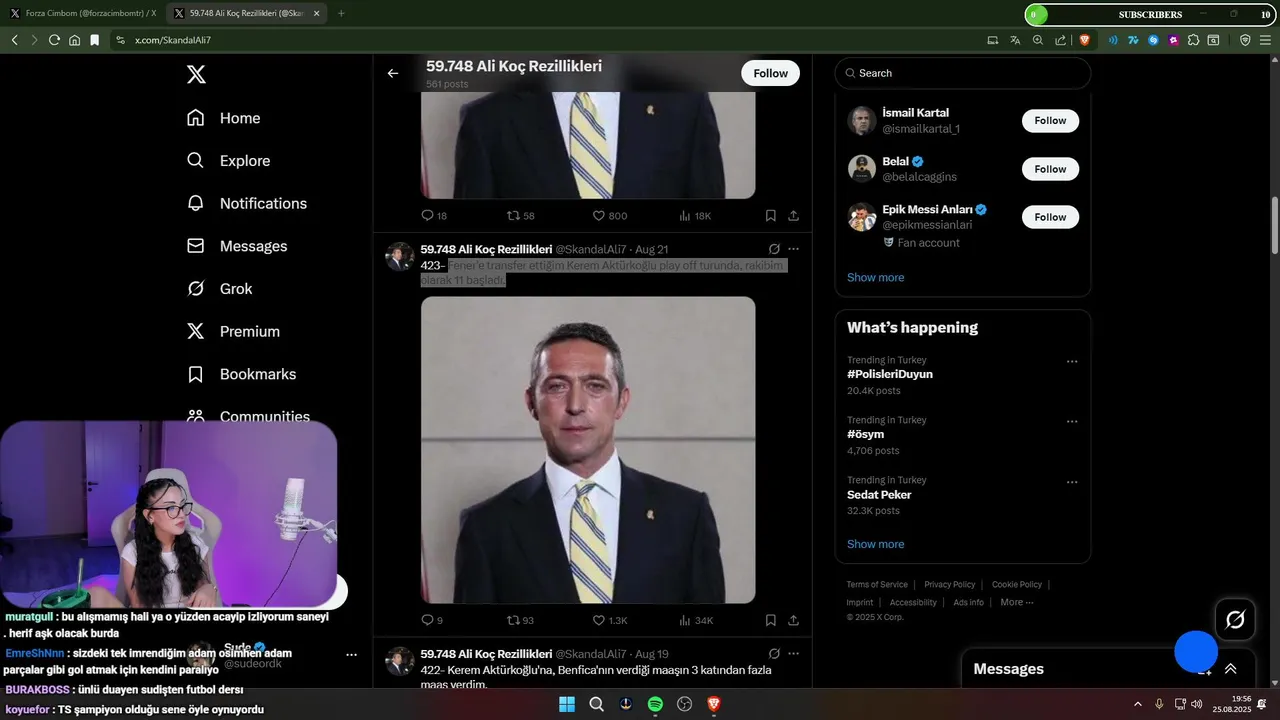
Task: Open footer More options
Action: tap(1016, 602)
